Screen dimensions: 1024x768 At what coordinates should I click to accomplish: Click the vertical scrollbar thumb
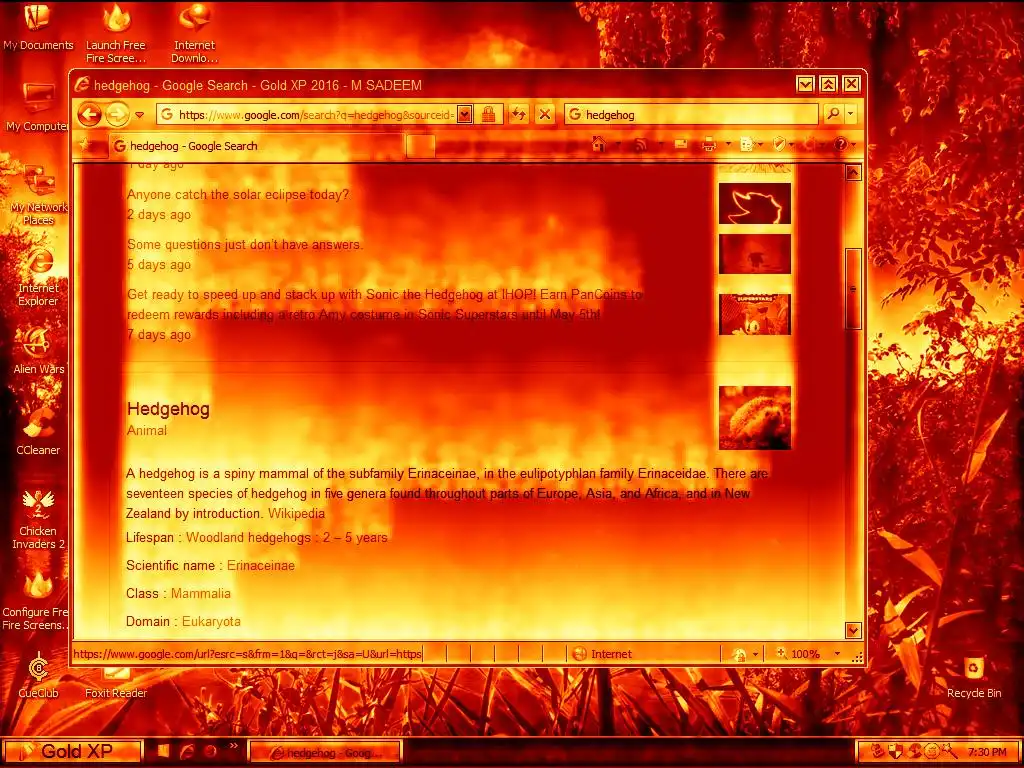854,289
